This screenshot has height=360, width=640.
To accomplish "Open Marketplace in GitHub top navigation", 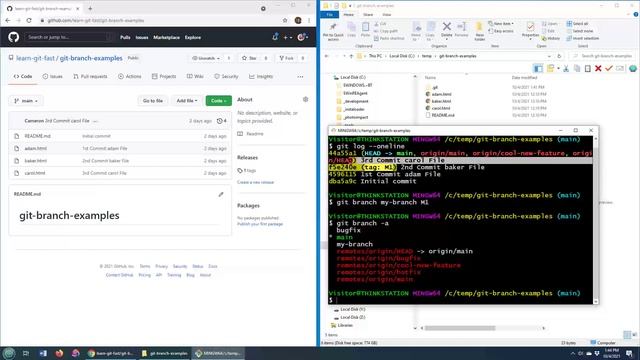I will coord(166,38).
